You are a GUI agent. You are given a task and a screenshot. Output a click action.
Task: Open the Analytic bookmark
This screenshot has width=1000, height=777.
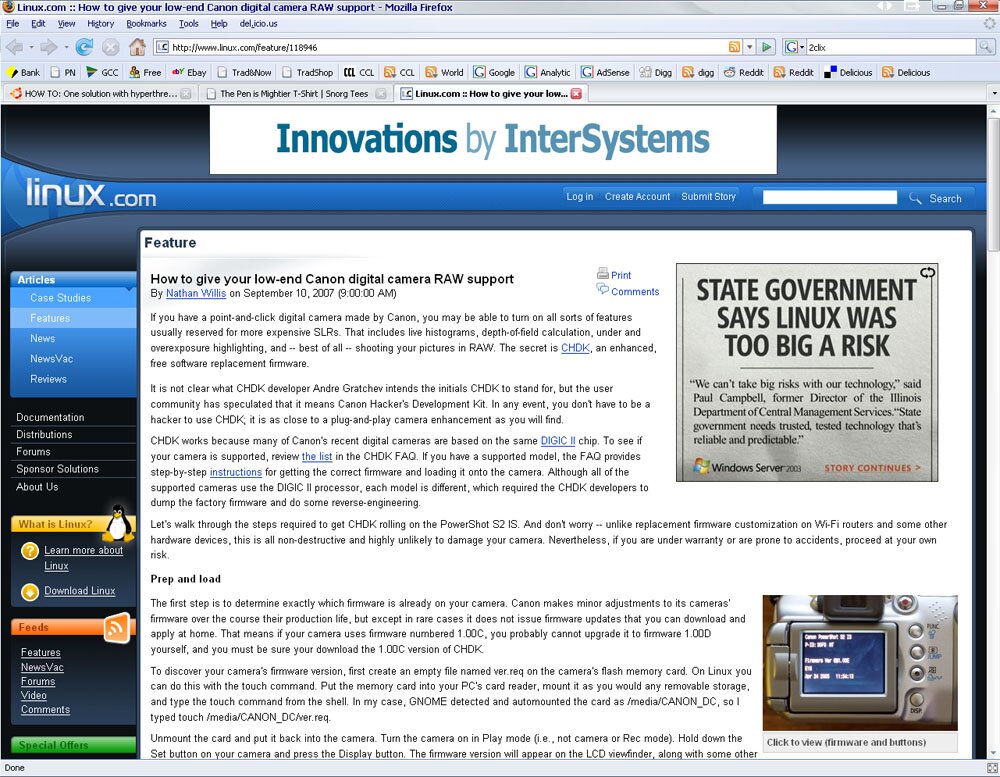548,72
